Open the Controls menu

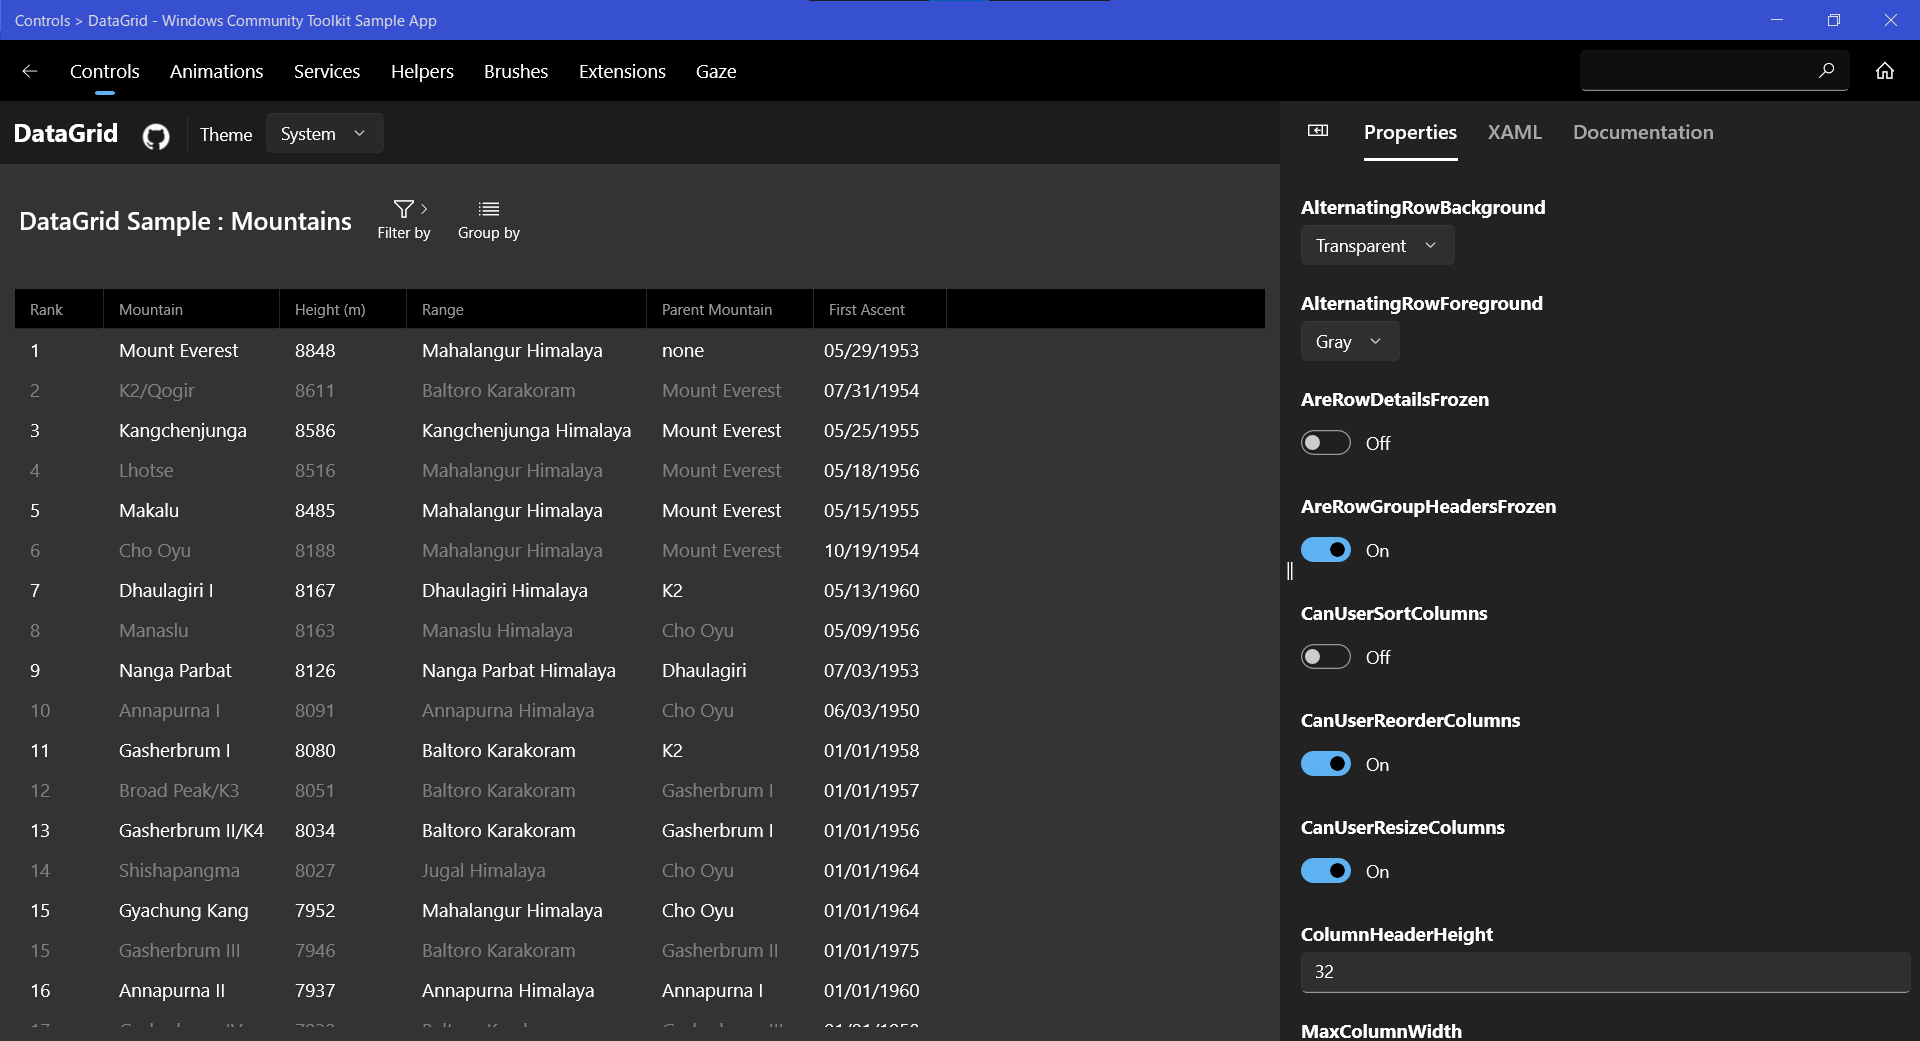tap(105, 71)
